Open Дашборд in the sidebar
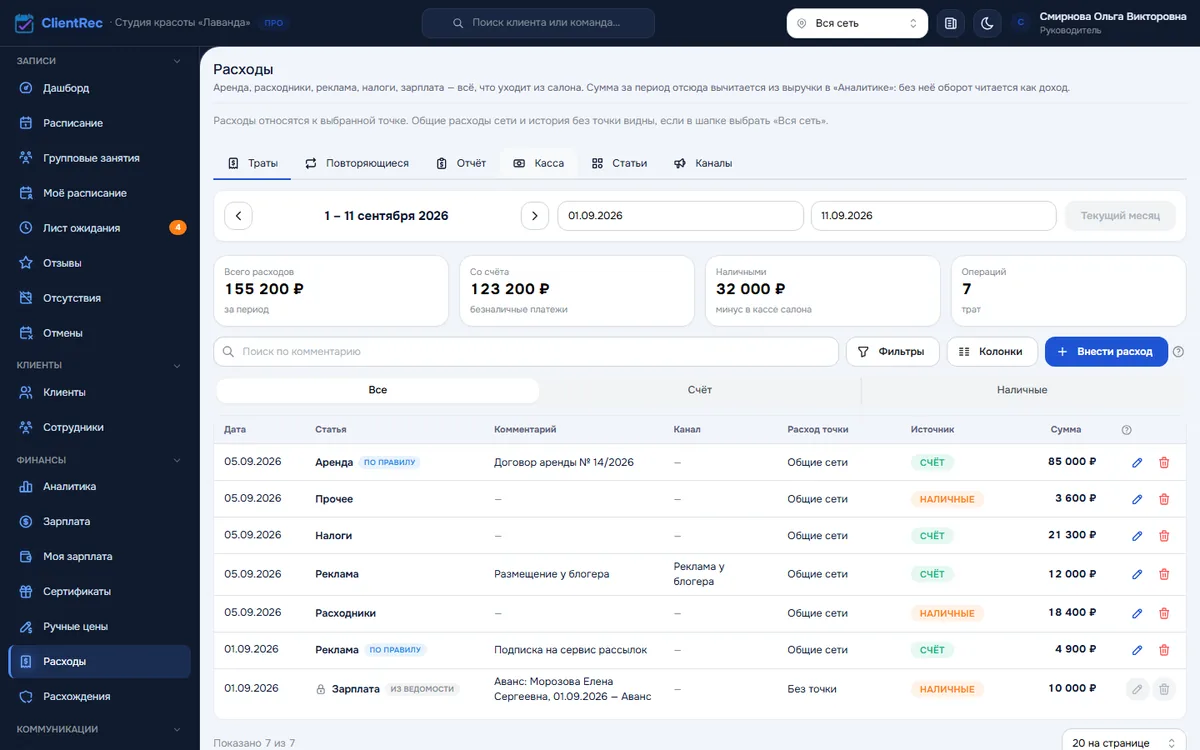 pyautogui.click(x=99, y=88)
